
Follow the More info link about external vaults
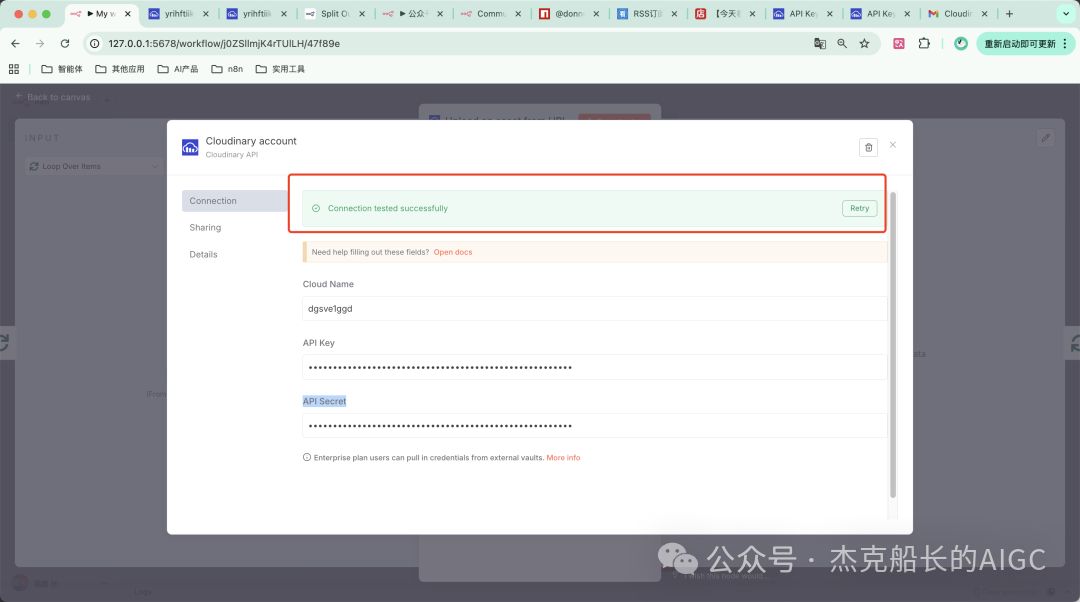(563, 457)
